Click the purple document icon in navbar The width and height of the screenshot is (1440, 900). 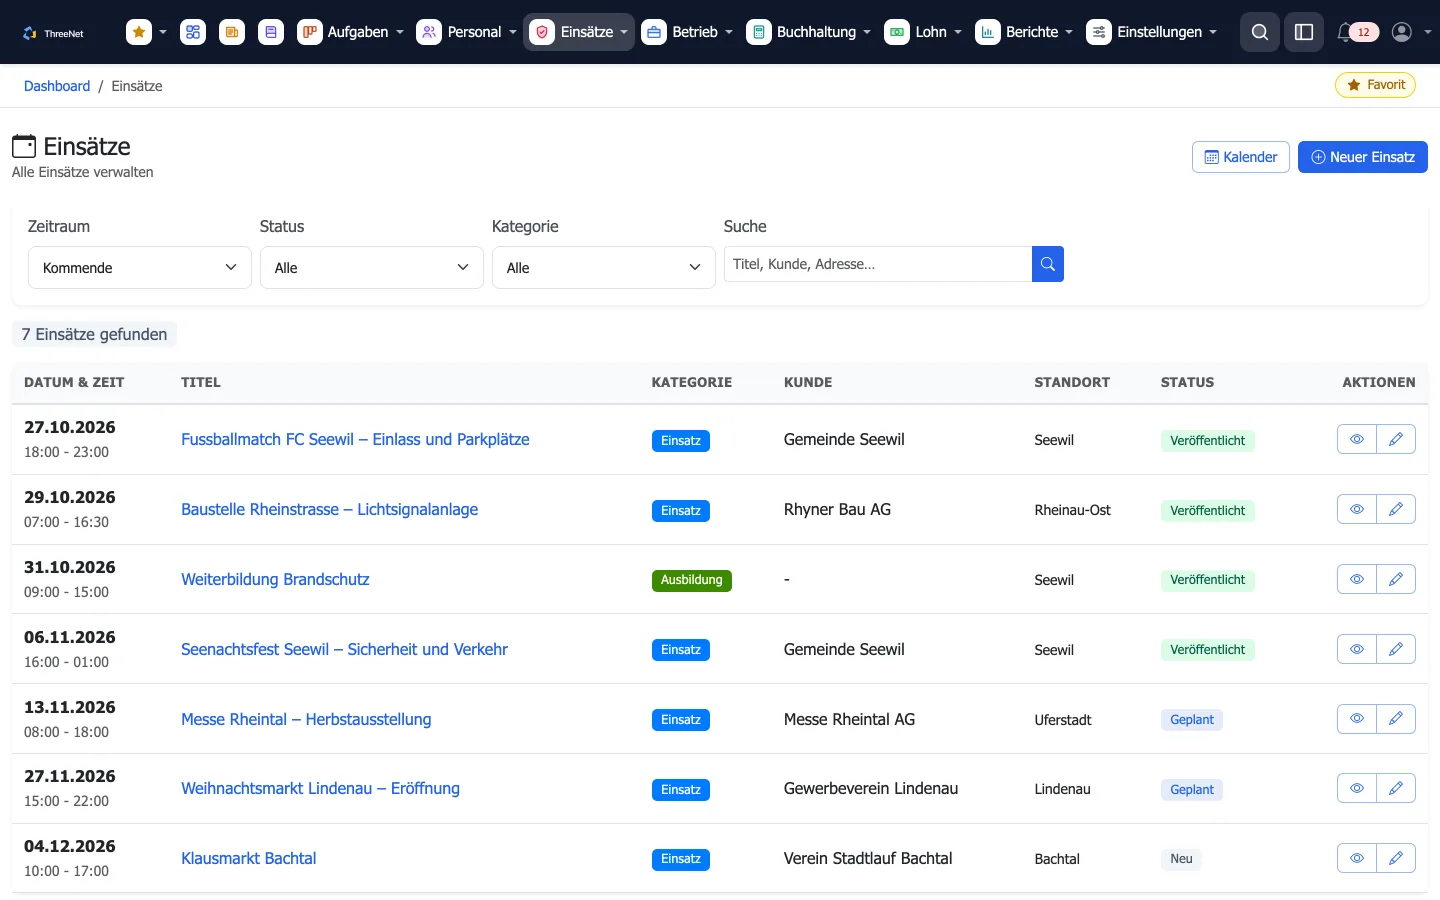coord(271,32)
